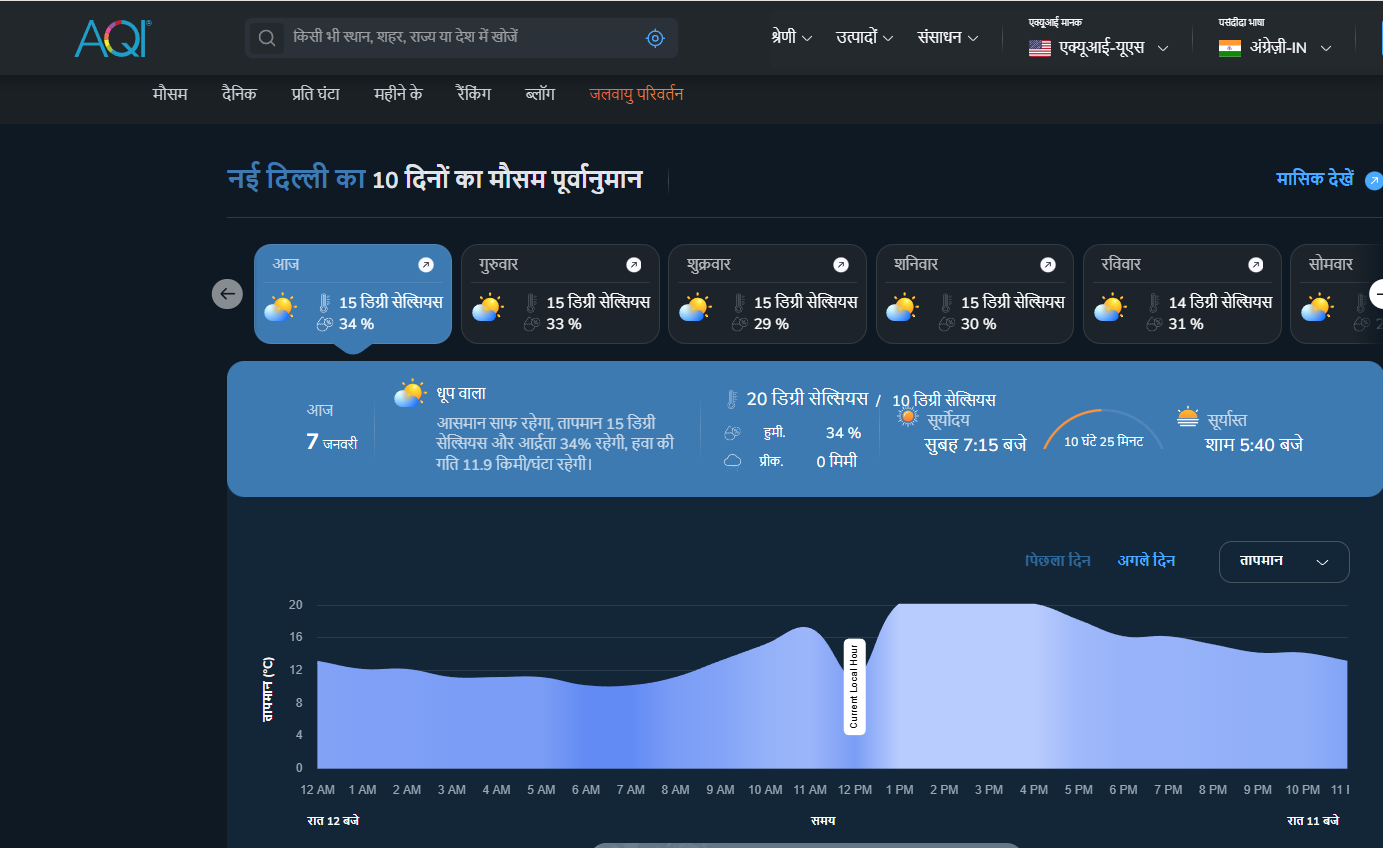
Task: Open the arrow icon on the शनिवार card
Action: tap(1048, 265)
